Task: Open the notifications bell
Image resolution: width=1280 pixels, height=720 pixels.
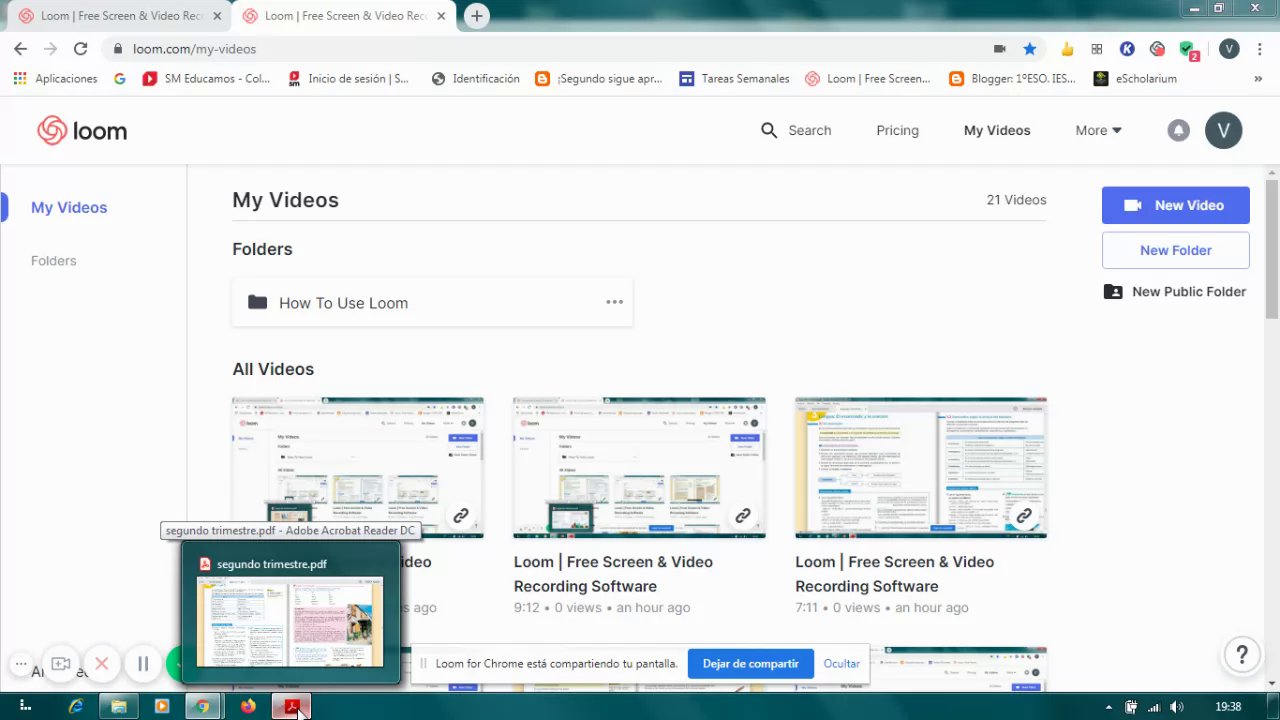Action: click(x=1179, y=130)
